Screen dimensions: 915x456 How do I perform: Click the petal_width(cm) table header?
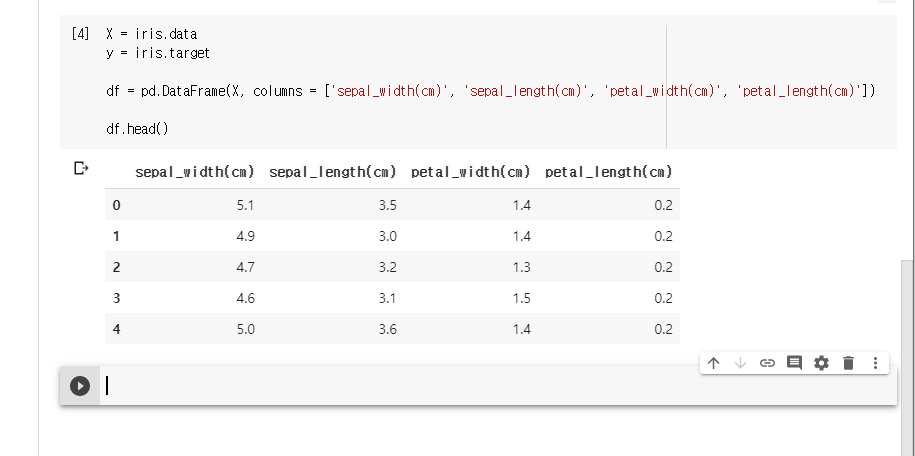tap(470, 172)
